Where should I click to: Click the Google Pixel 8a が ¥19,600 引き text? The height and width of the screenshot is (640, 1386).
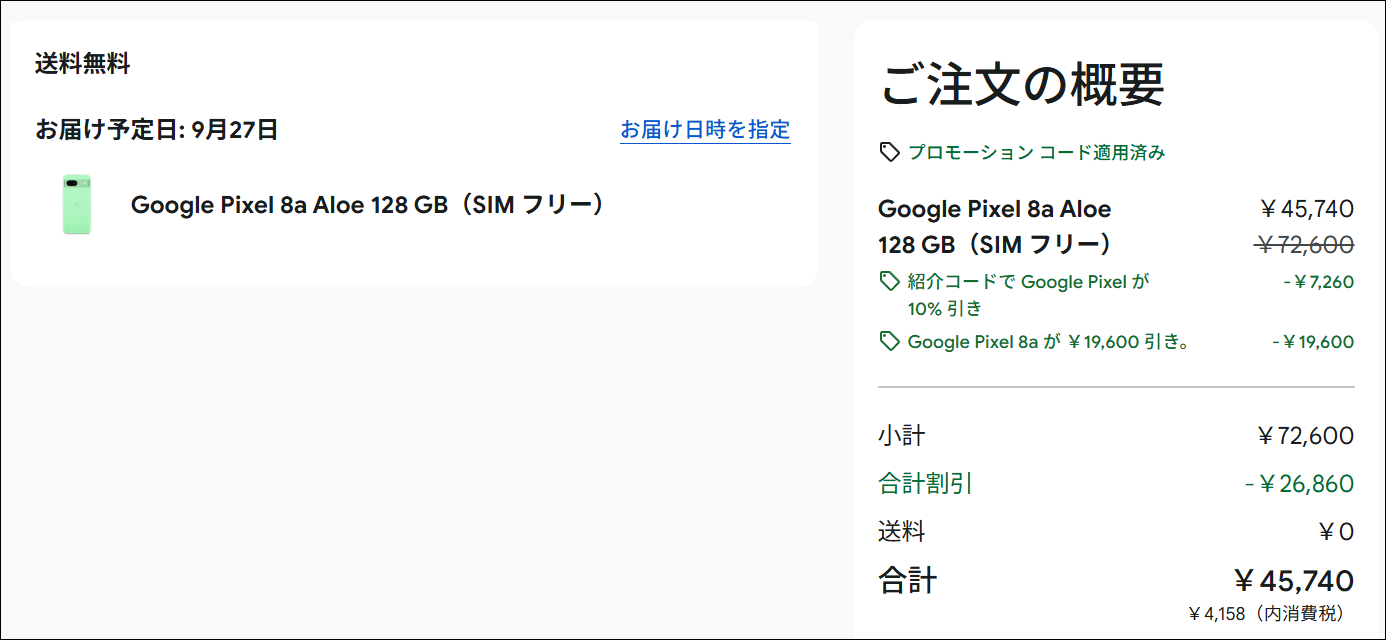pyautogui.click(x=1049, y=342)
